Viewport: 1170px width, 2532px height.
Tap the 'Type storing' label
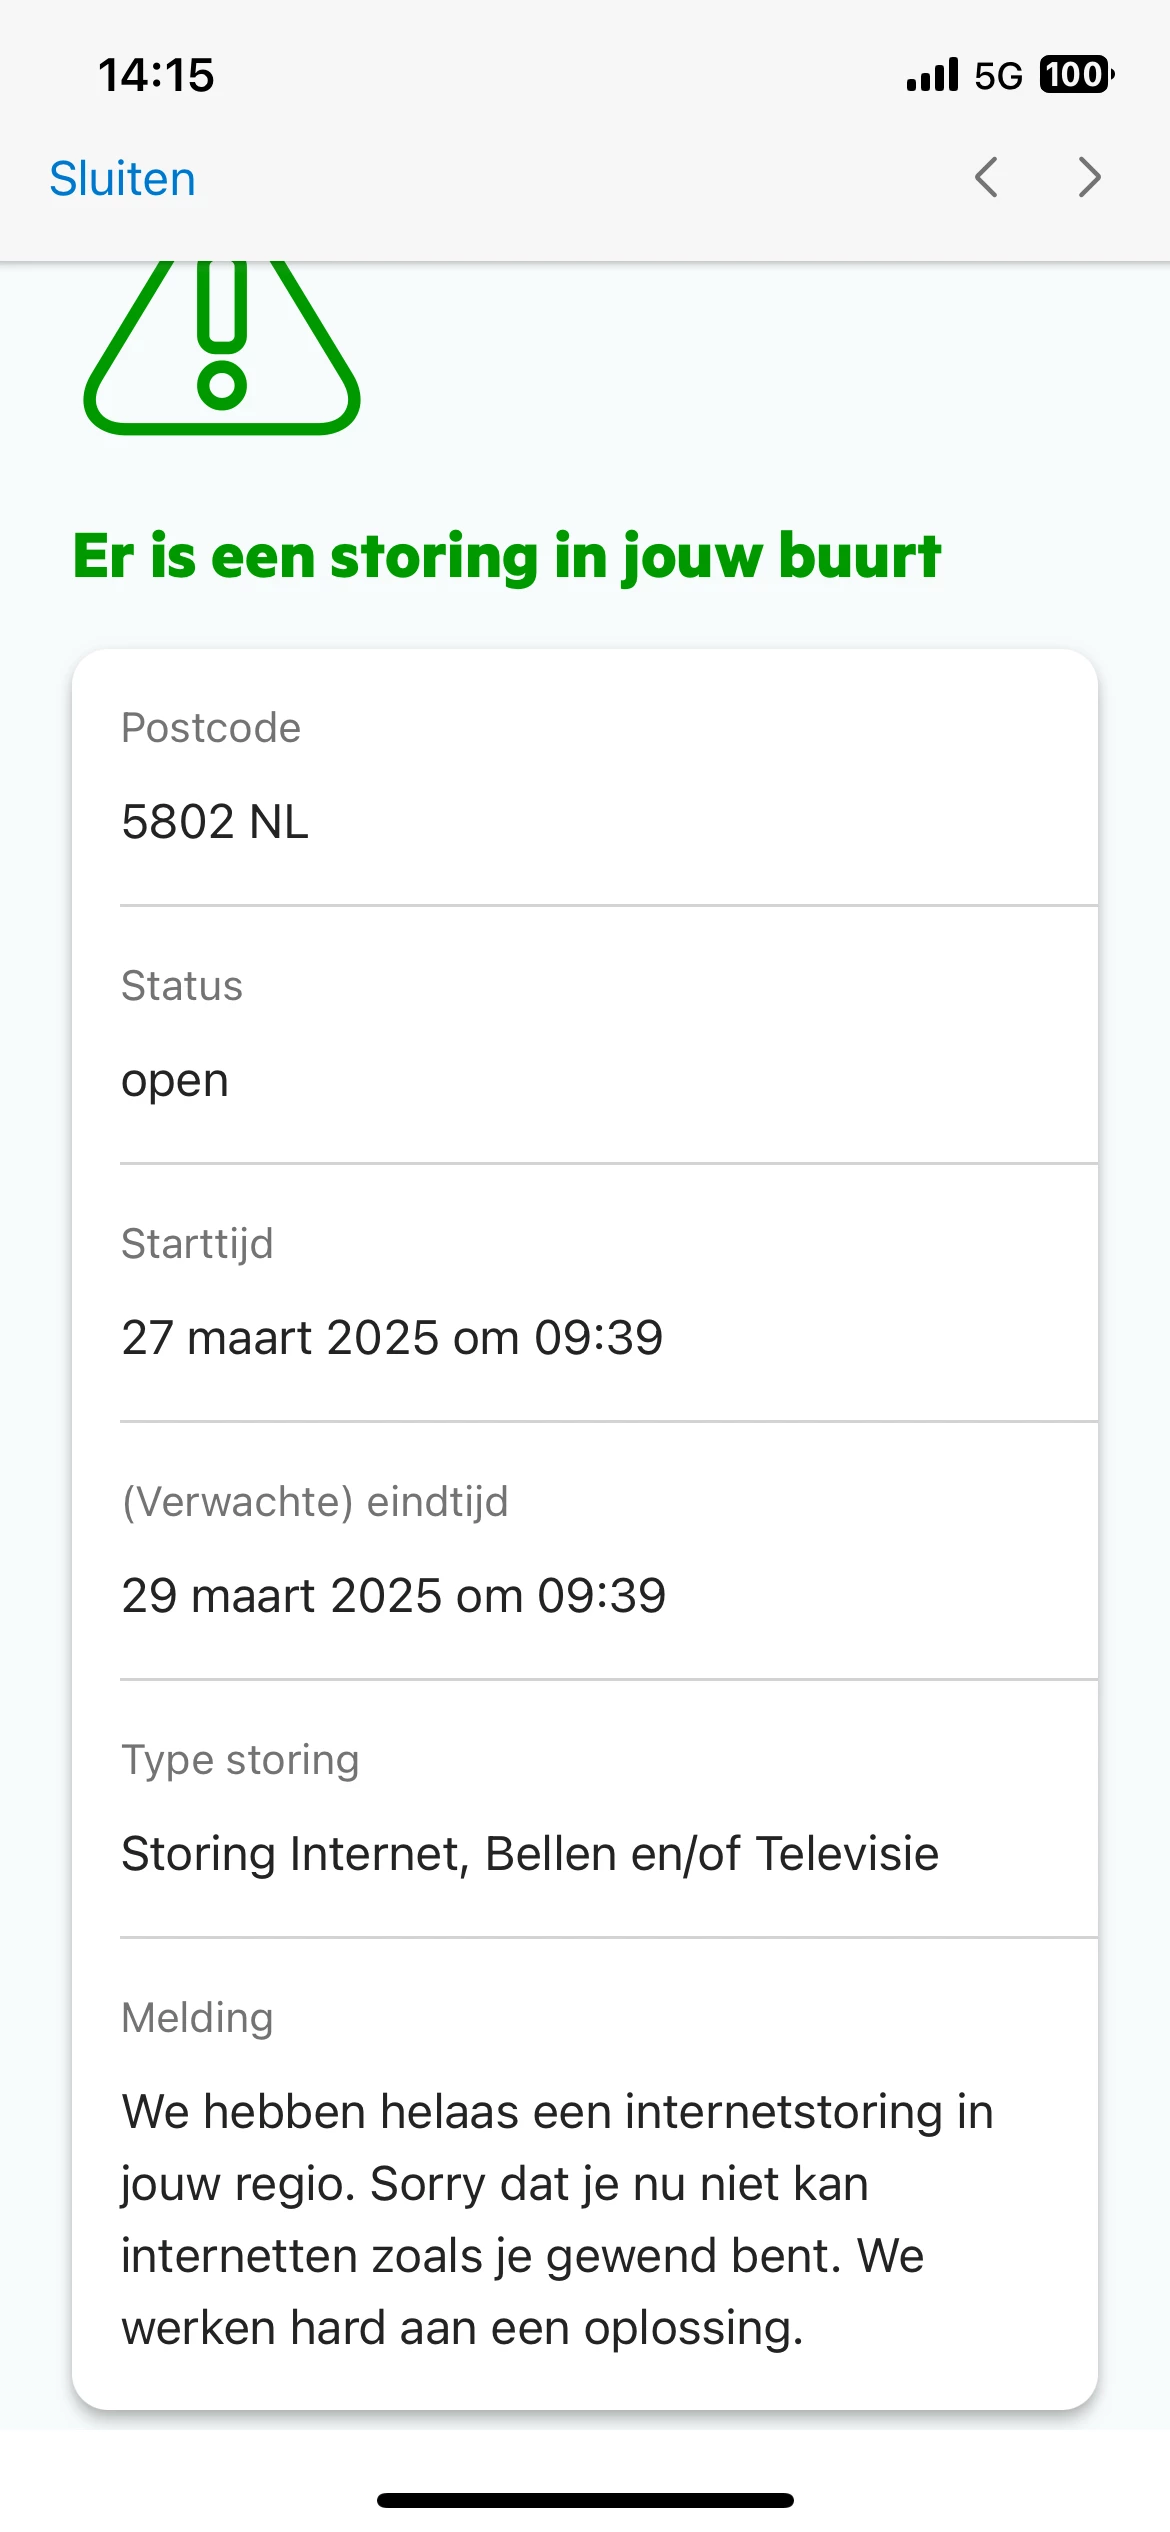tap(240, 1760)
